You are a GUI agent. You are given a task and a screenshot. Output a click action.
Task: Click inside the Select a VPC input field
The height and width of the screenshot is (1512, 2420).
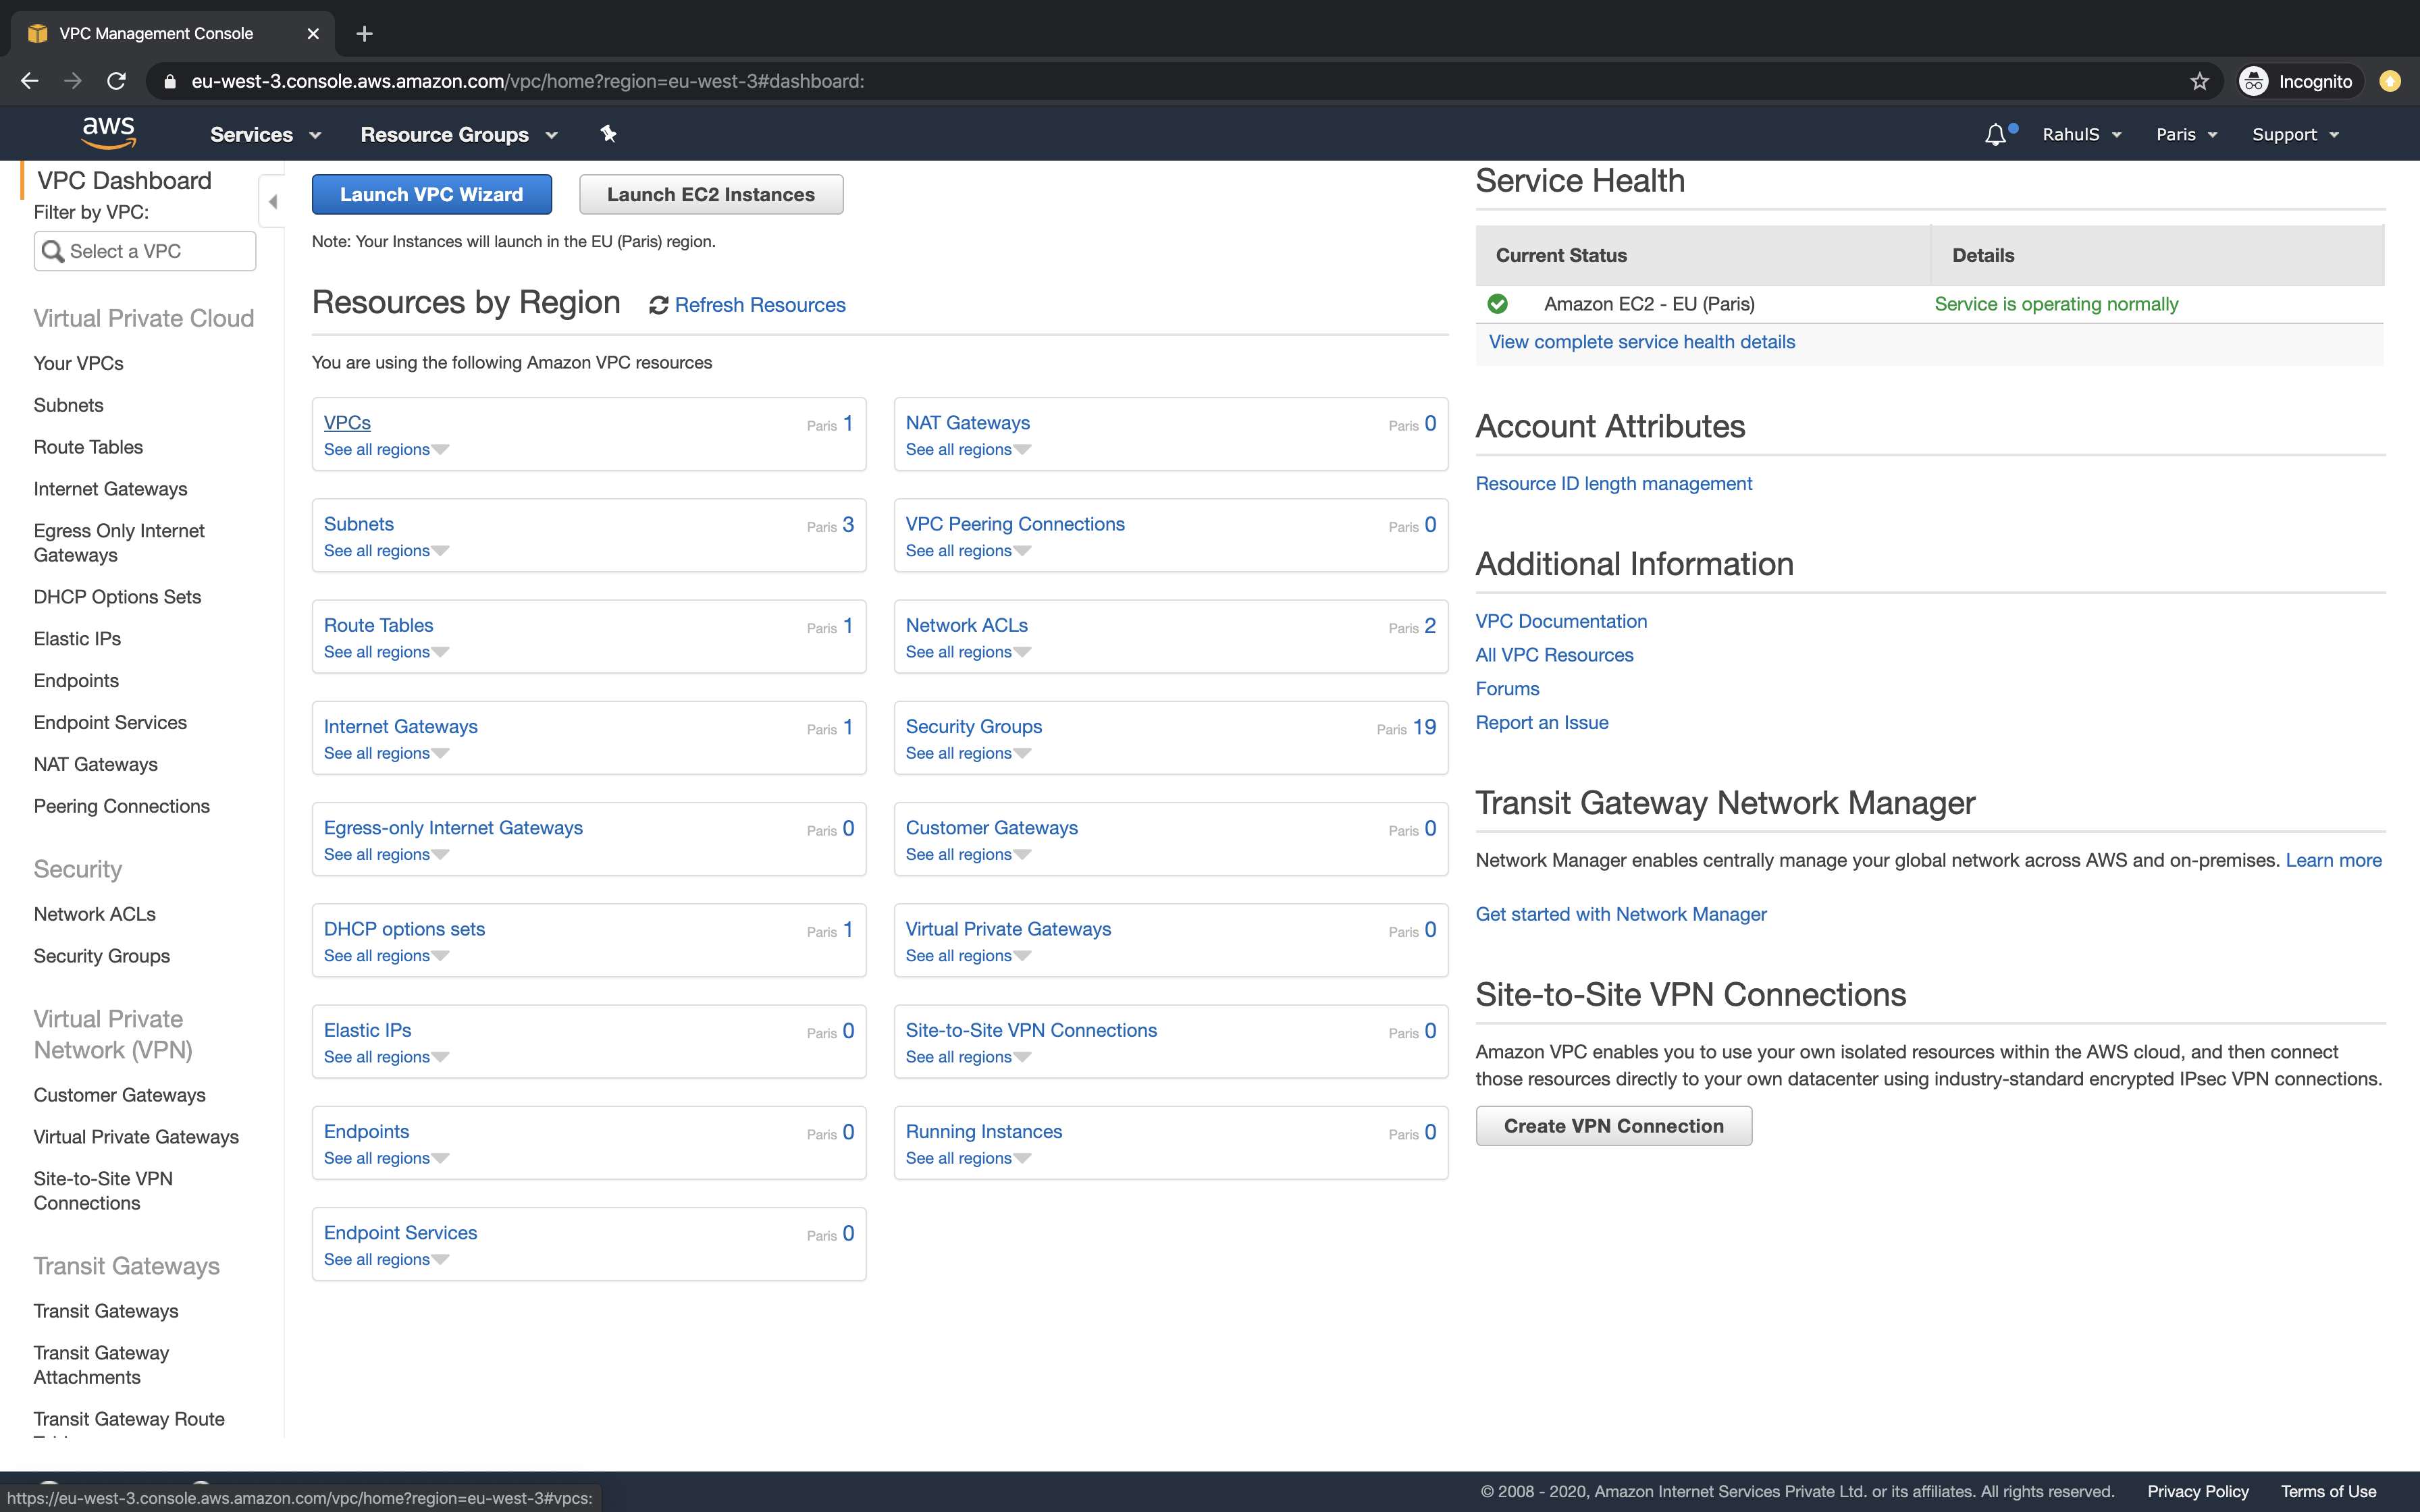click(x=150, y=251)
